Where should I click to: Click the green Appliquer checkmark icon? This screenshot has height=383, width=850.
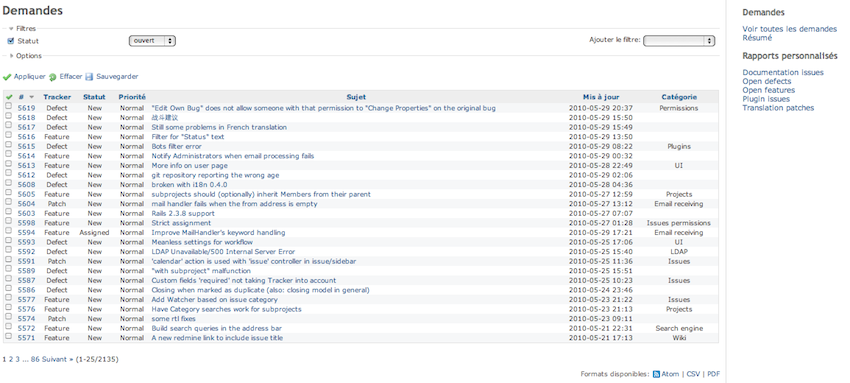click(x=7, y=77)
